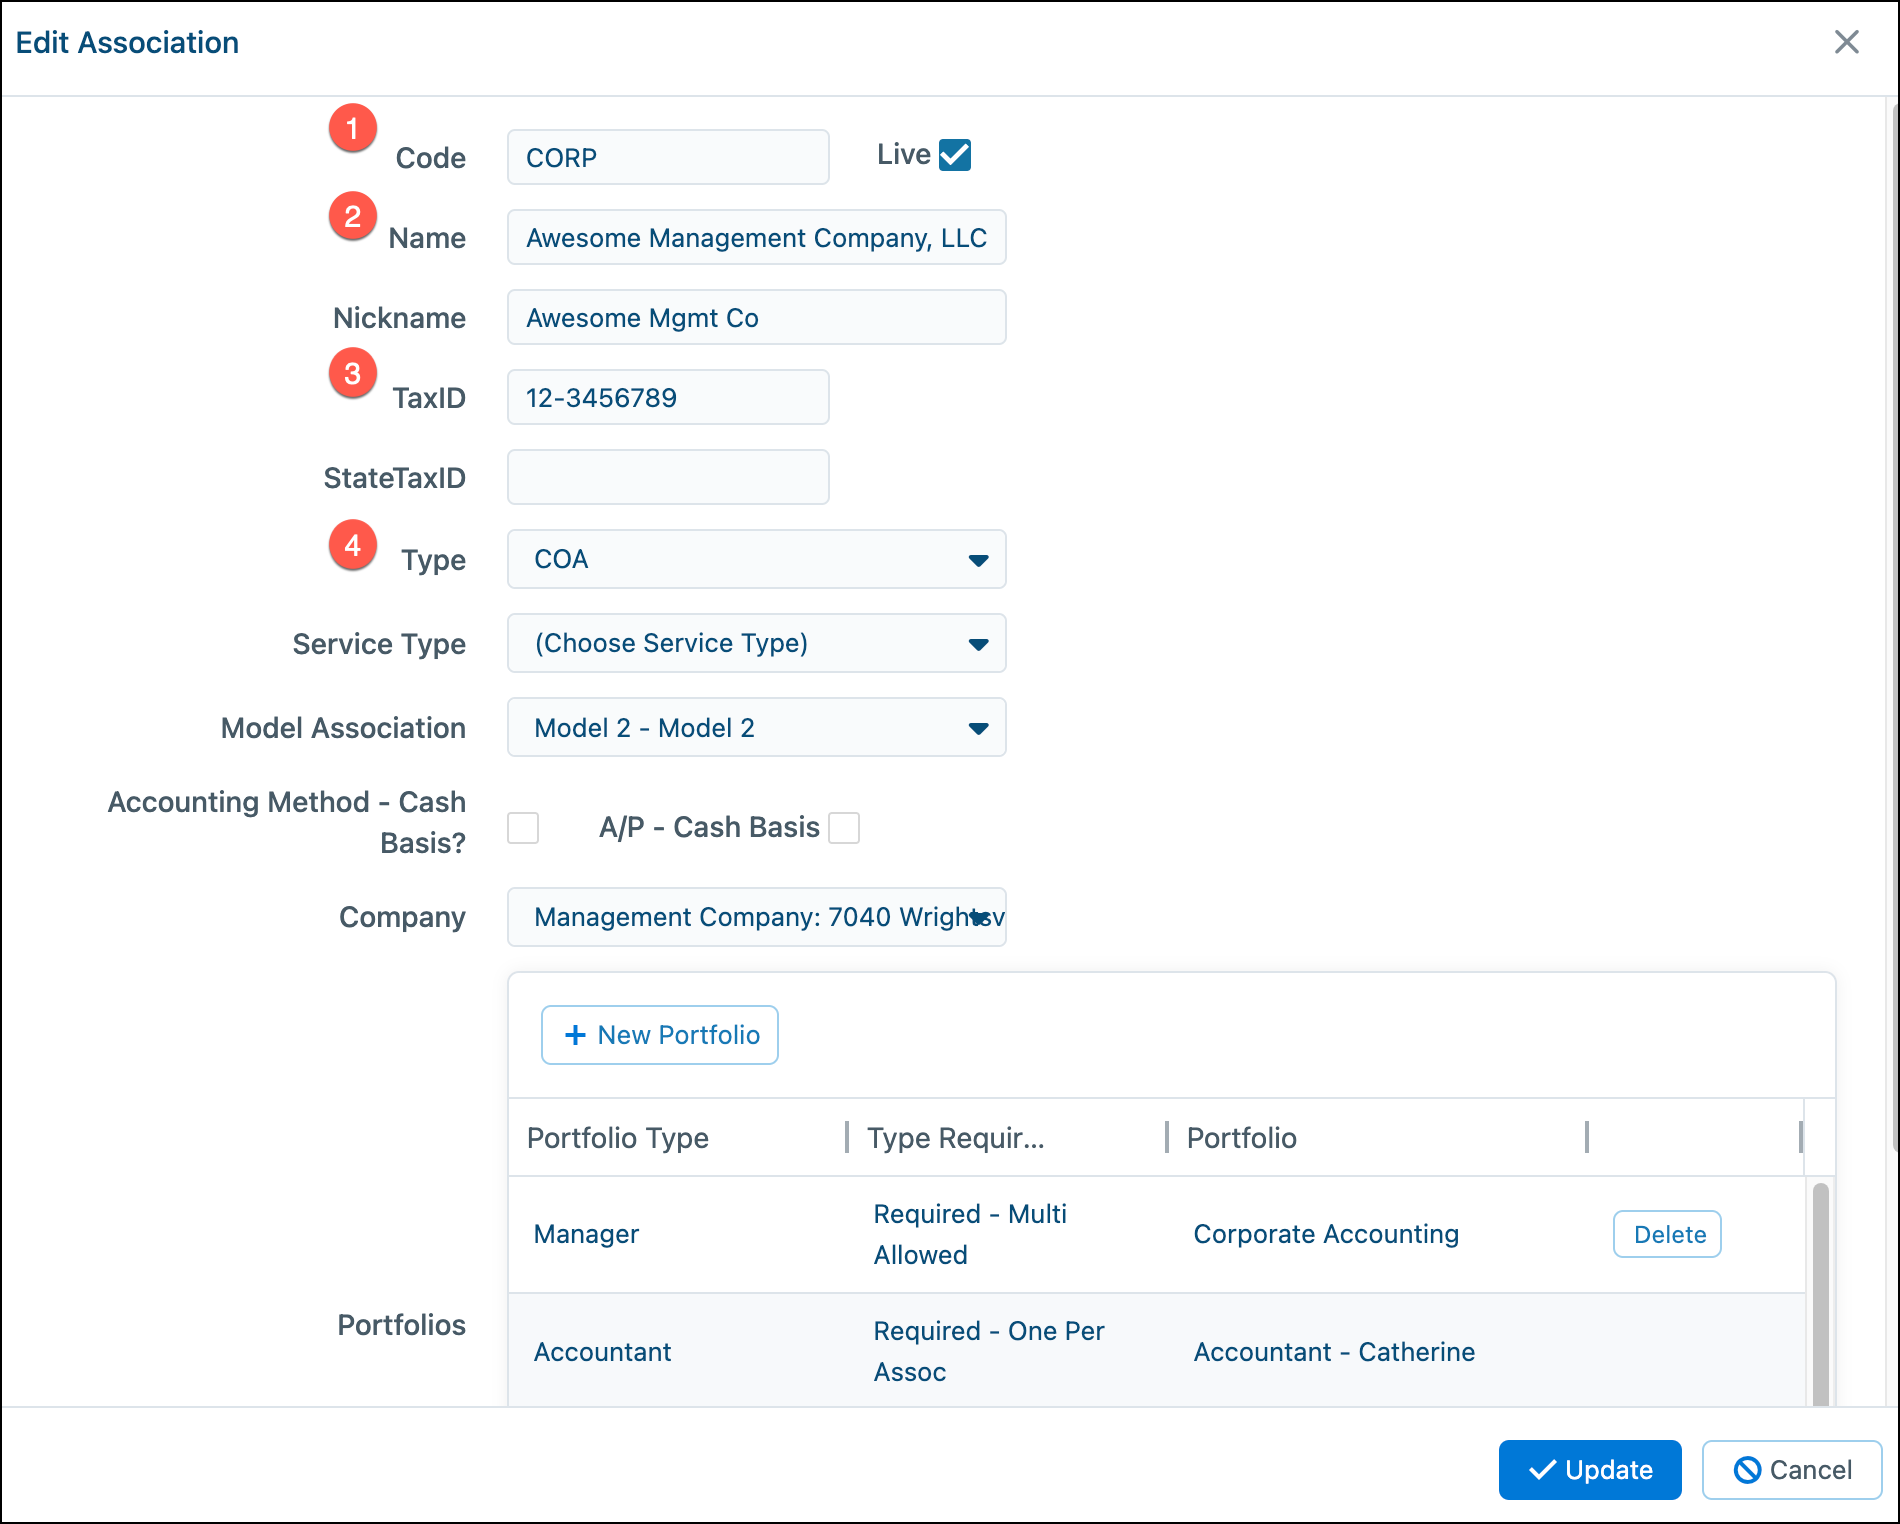Click the portfolio grid vertical scrollbar

point(1821,1294)
